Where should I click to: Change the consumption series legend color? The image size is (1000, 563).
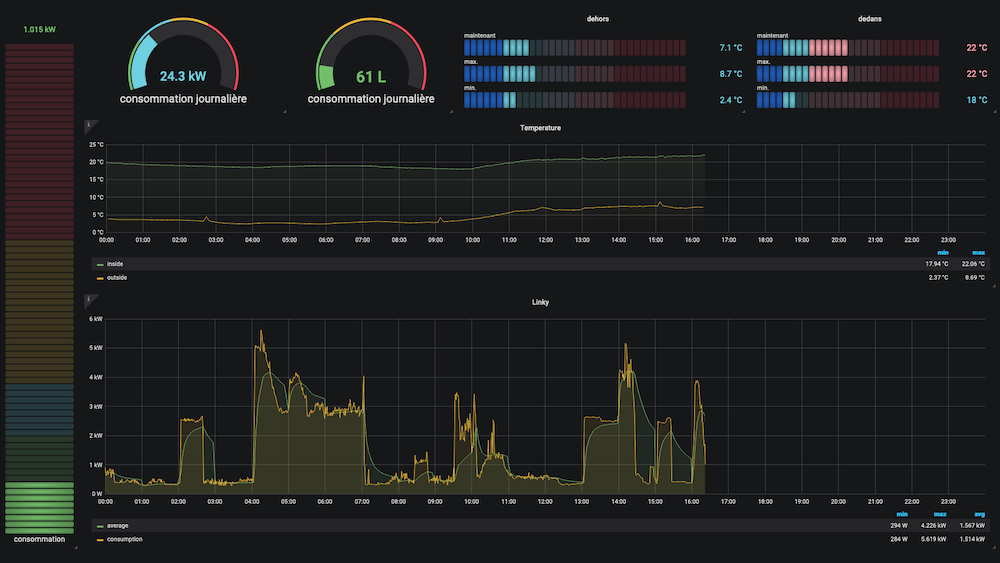click(100, 540)
